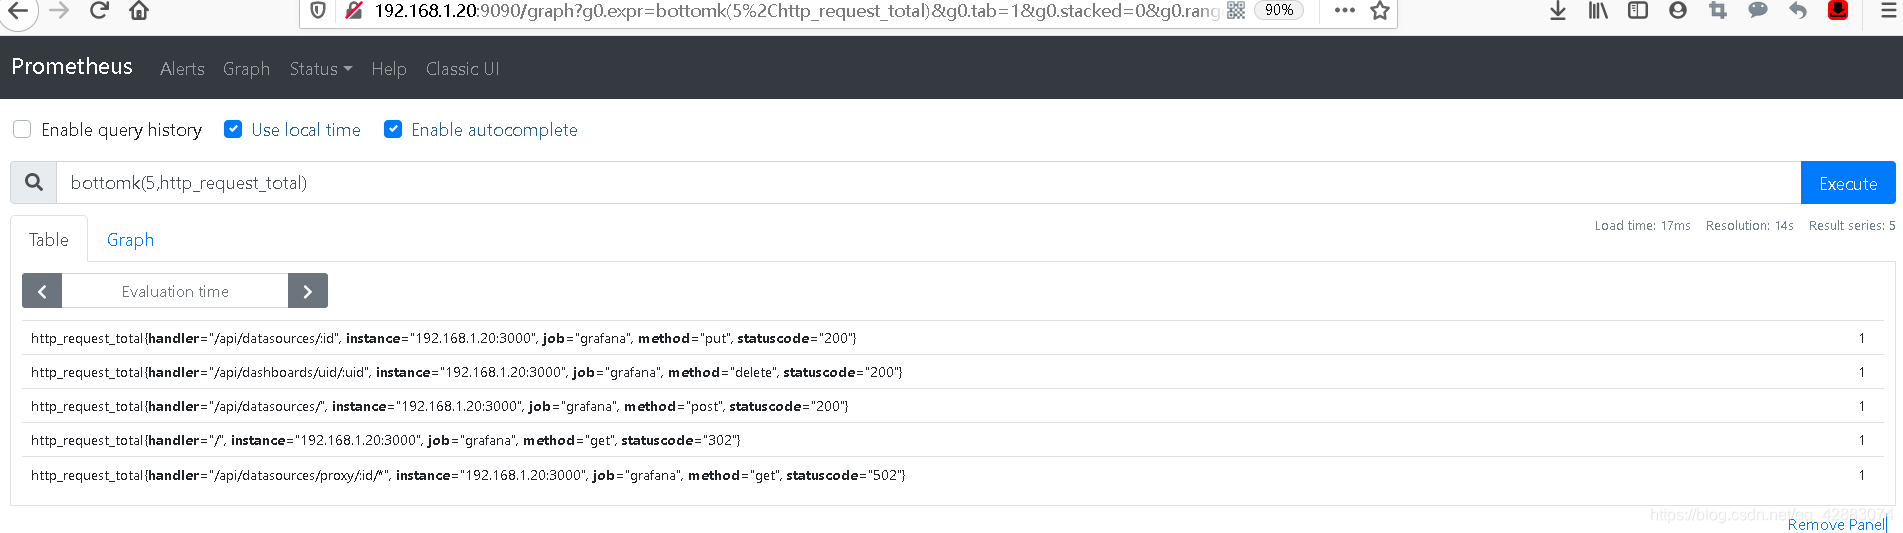Click the /api/datasources/ post series row
This screenshot has width=1903, height=533.
[953, 406]
